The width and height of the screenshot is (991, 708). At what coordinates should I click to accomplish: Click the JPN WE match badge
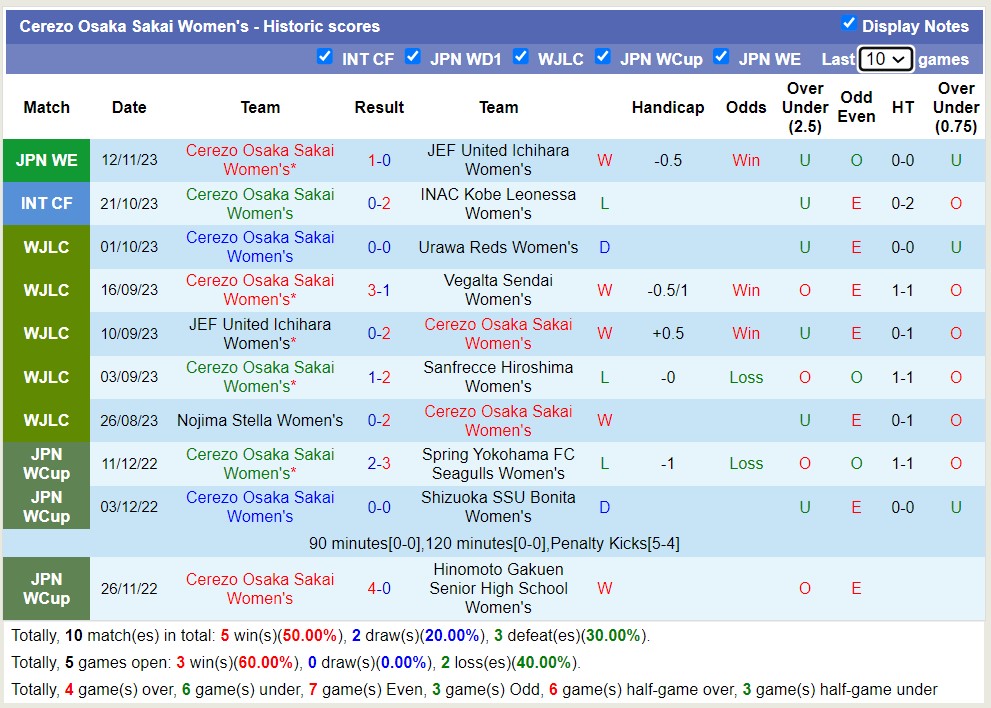[47, 160]
